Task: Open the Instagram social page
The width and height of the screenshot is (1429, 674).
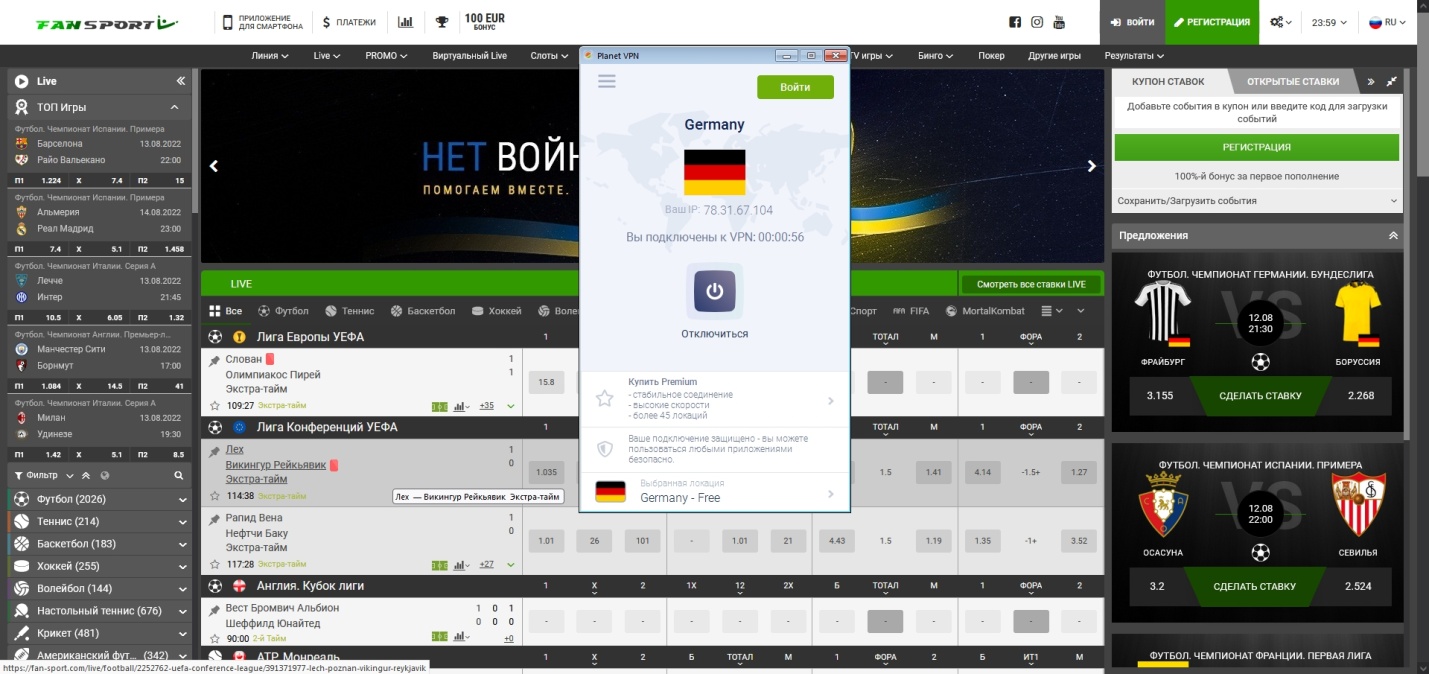Action: [x=1038, y=22]
